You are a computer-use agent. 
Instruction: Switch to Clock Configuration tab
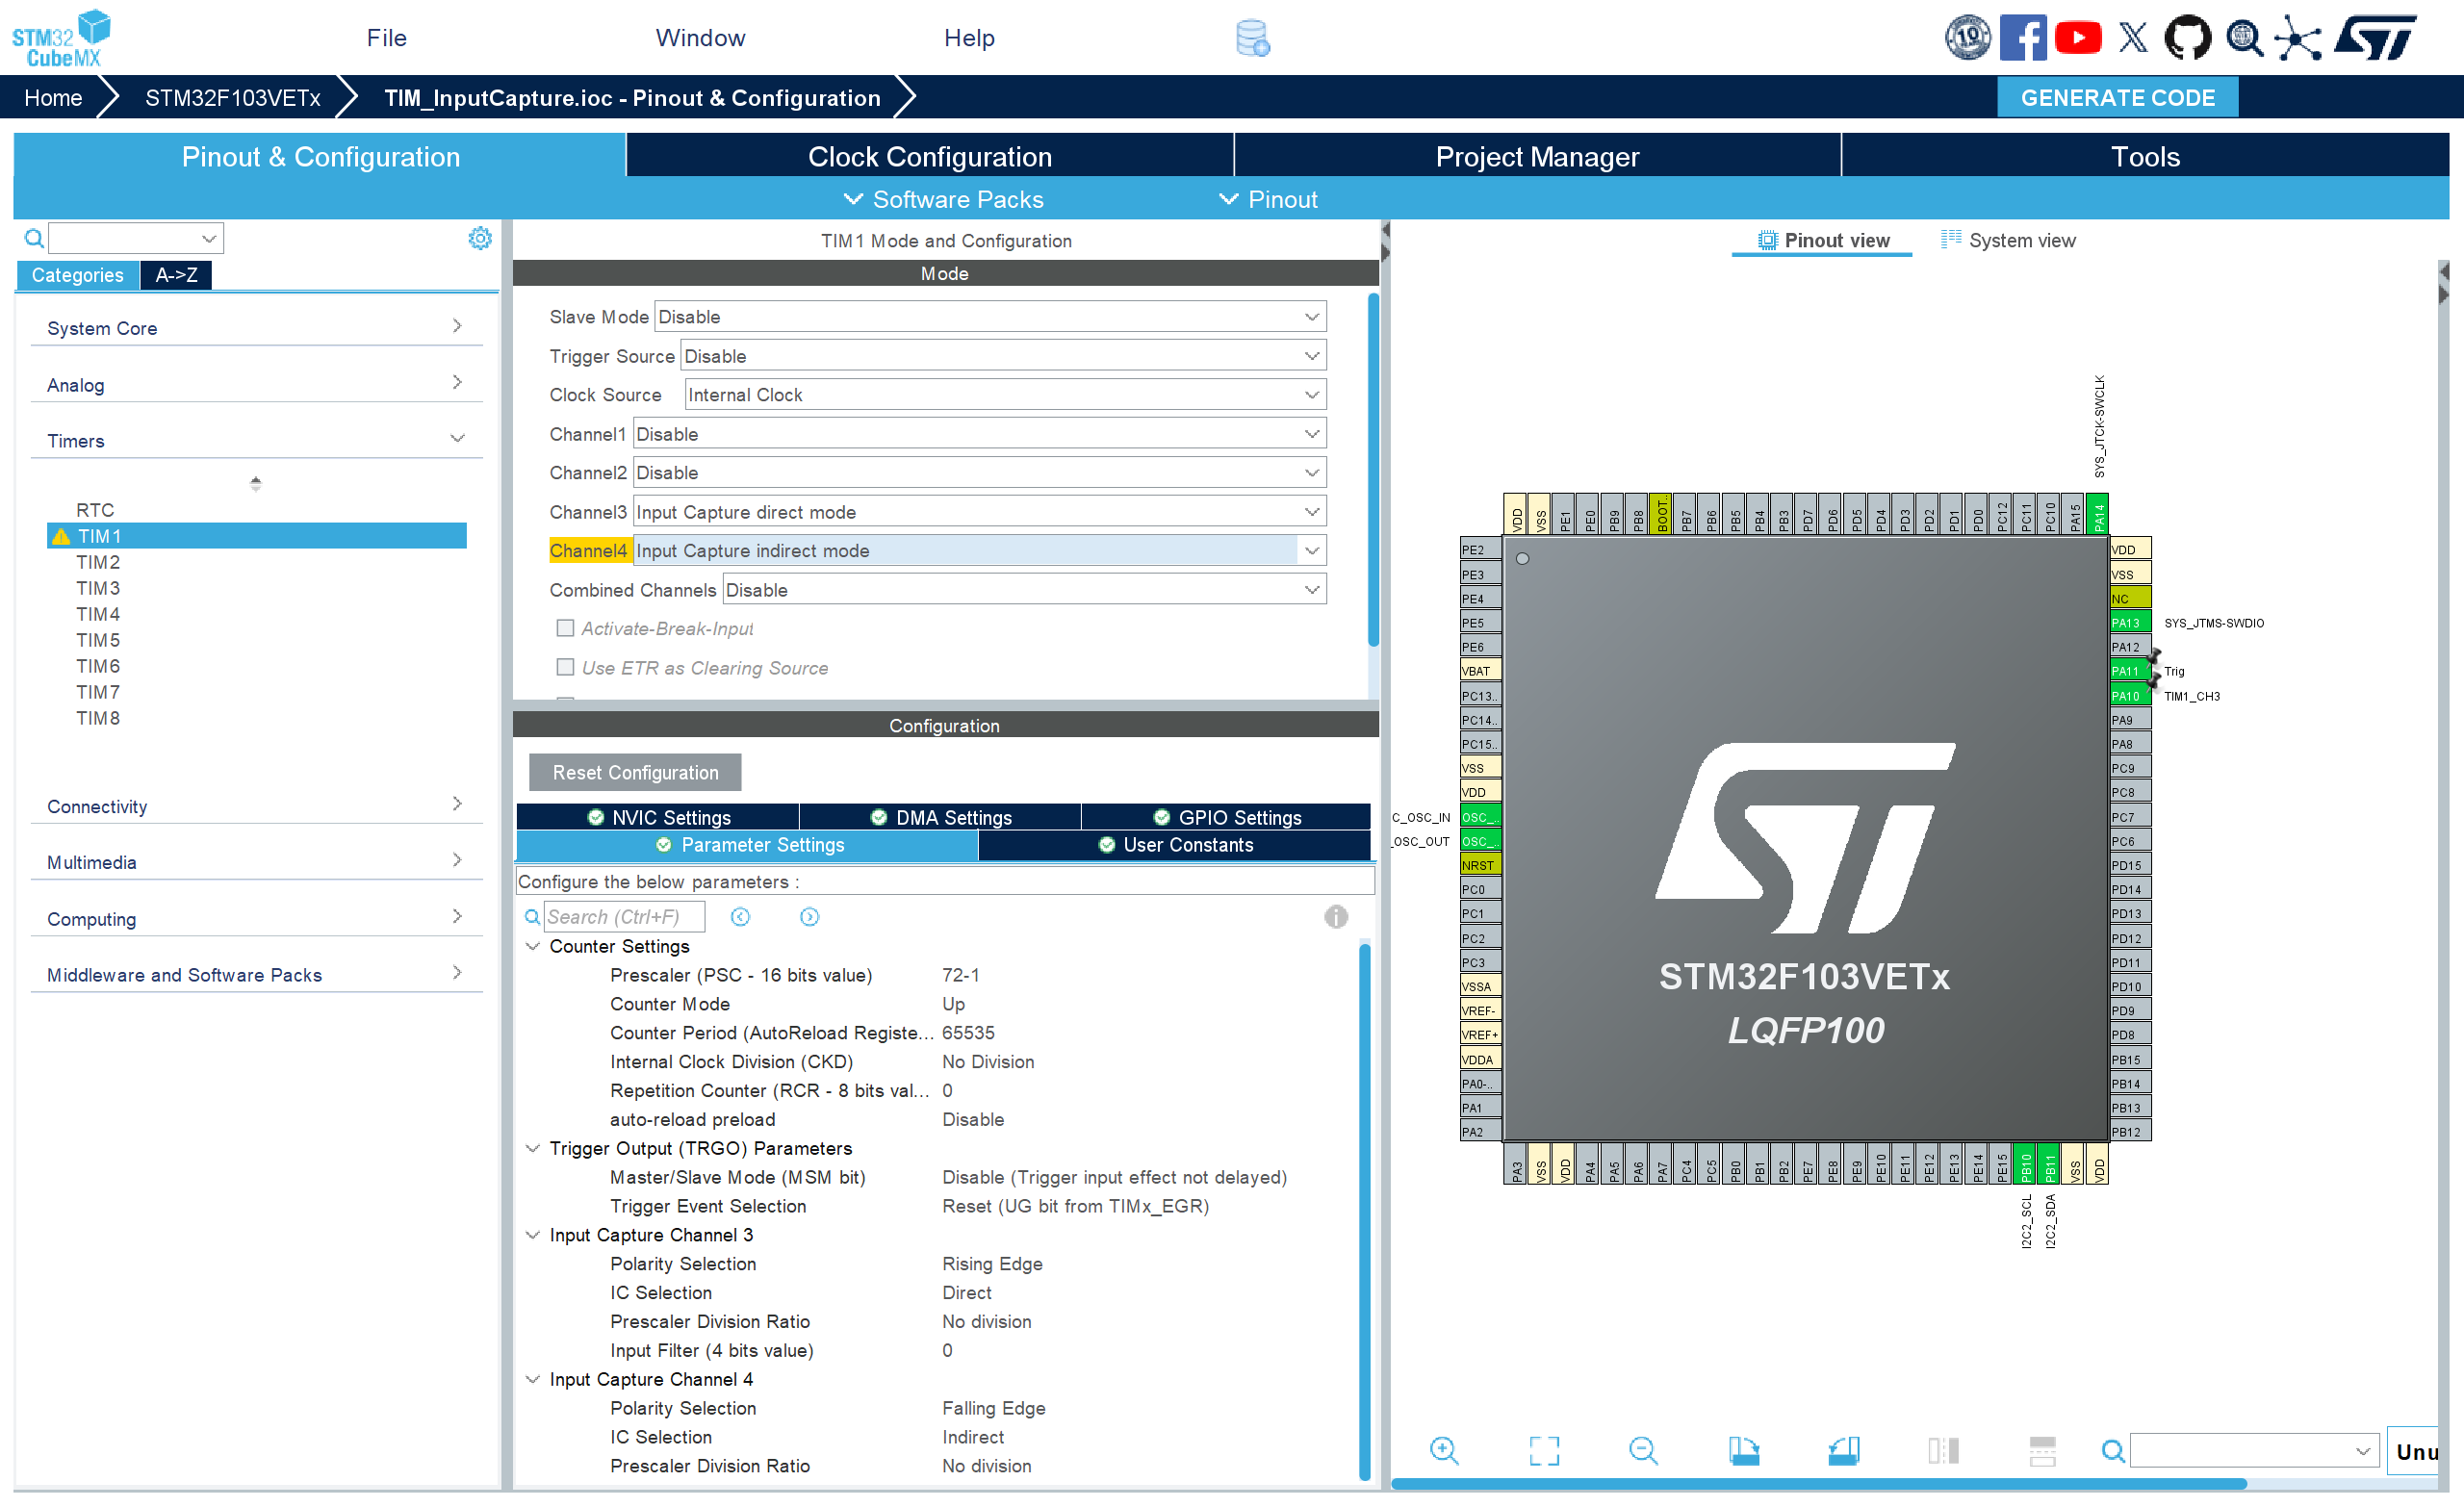coord(929,157)
